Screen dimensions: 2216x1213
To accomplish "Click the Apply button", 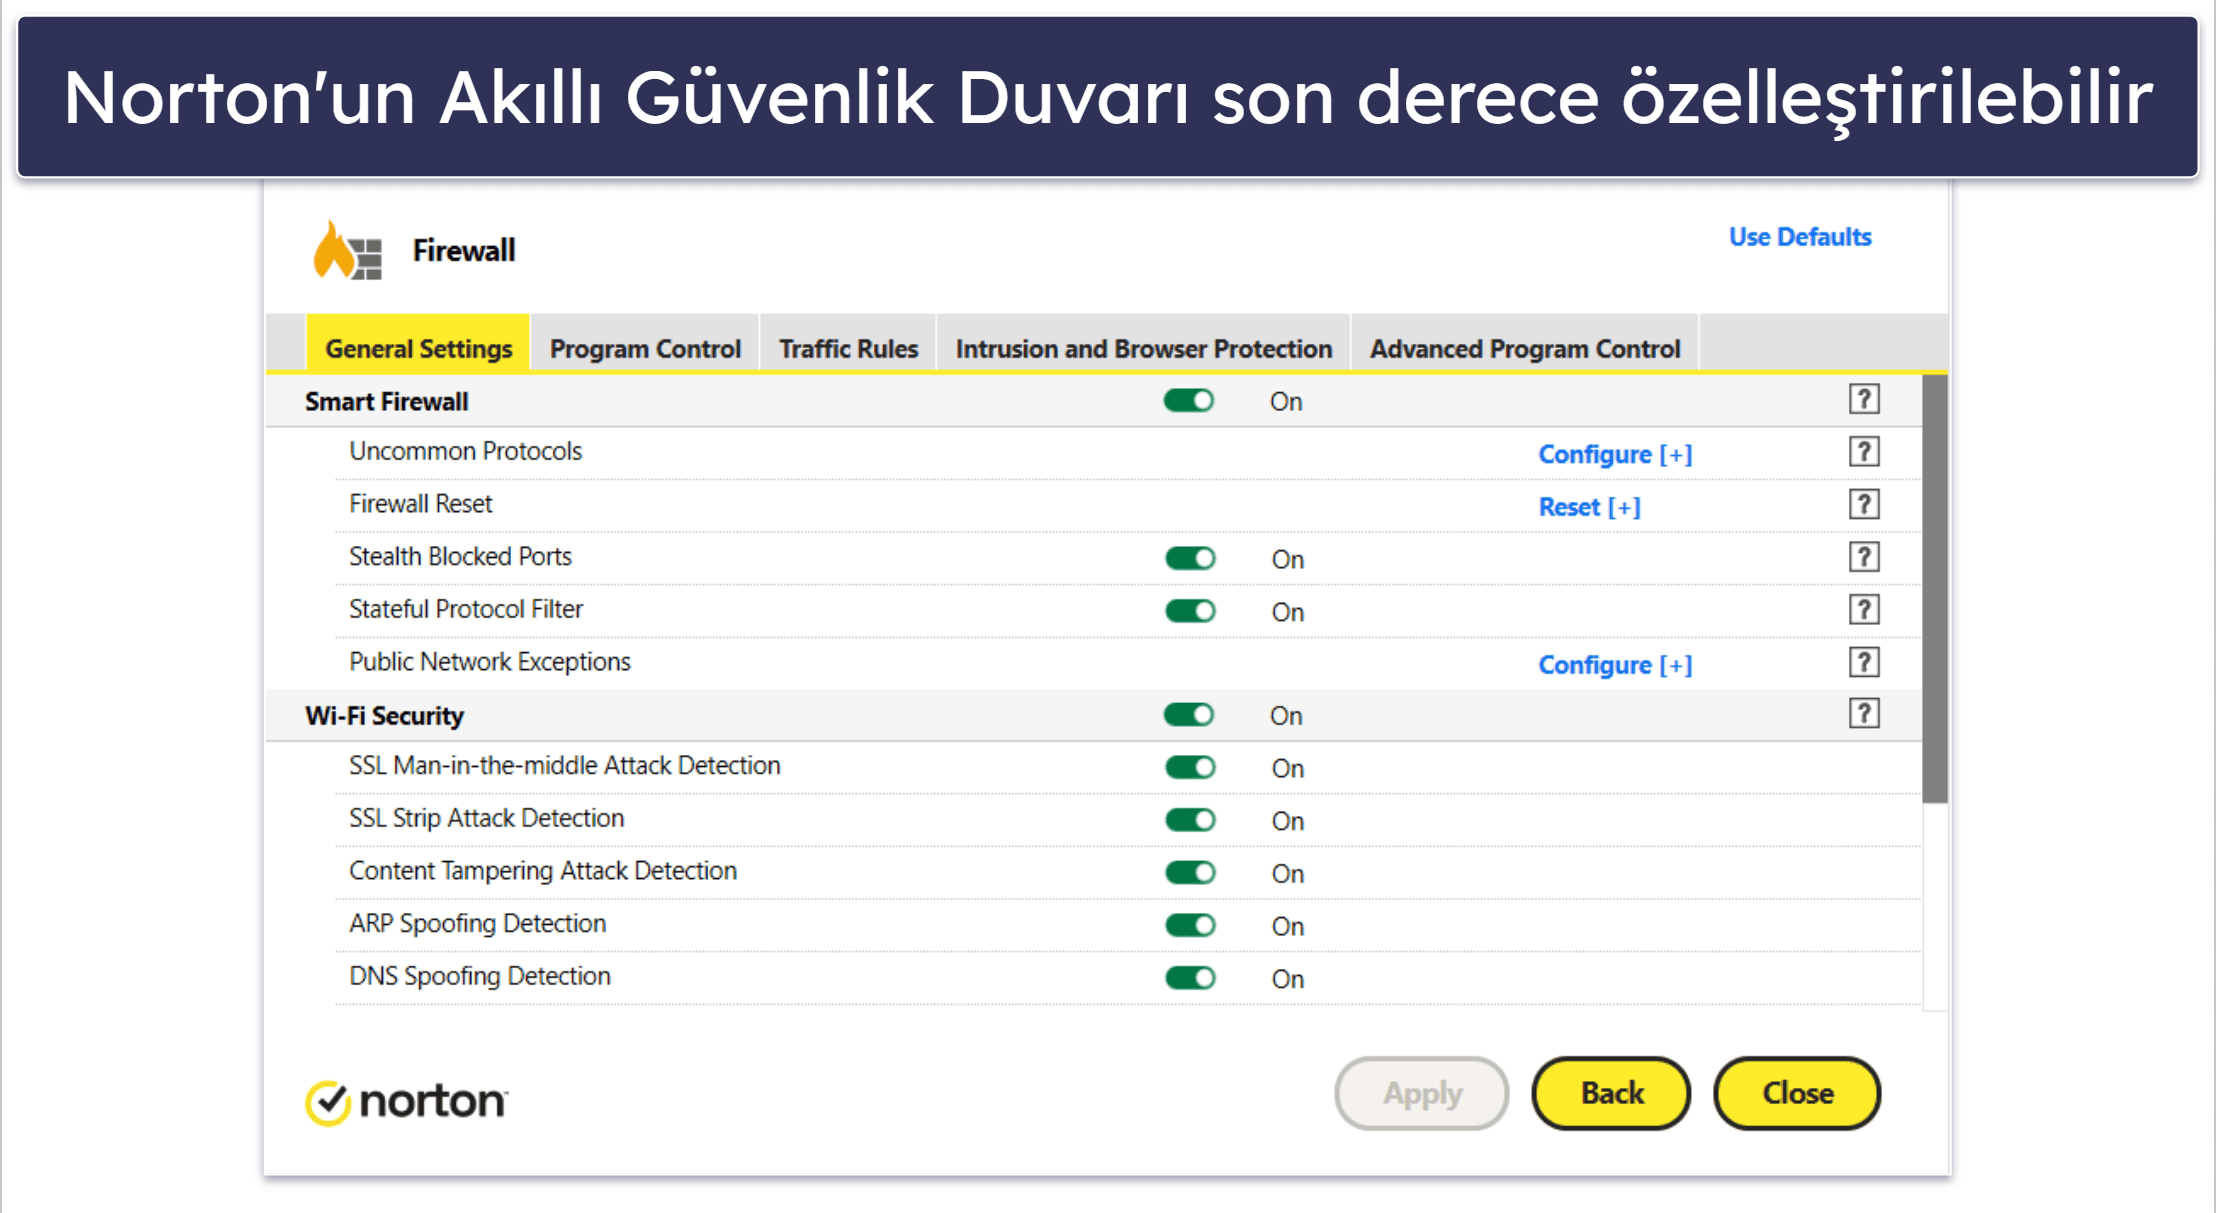I will point(1422,1093).
